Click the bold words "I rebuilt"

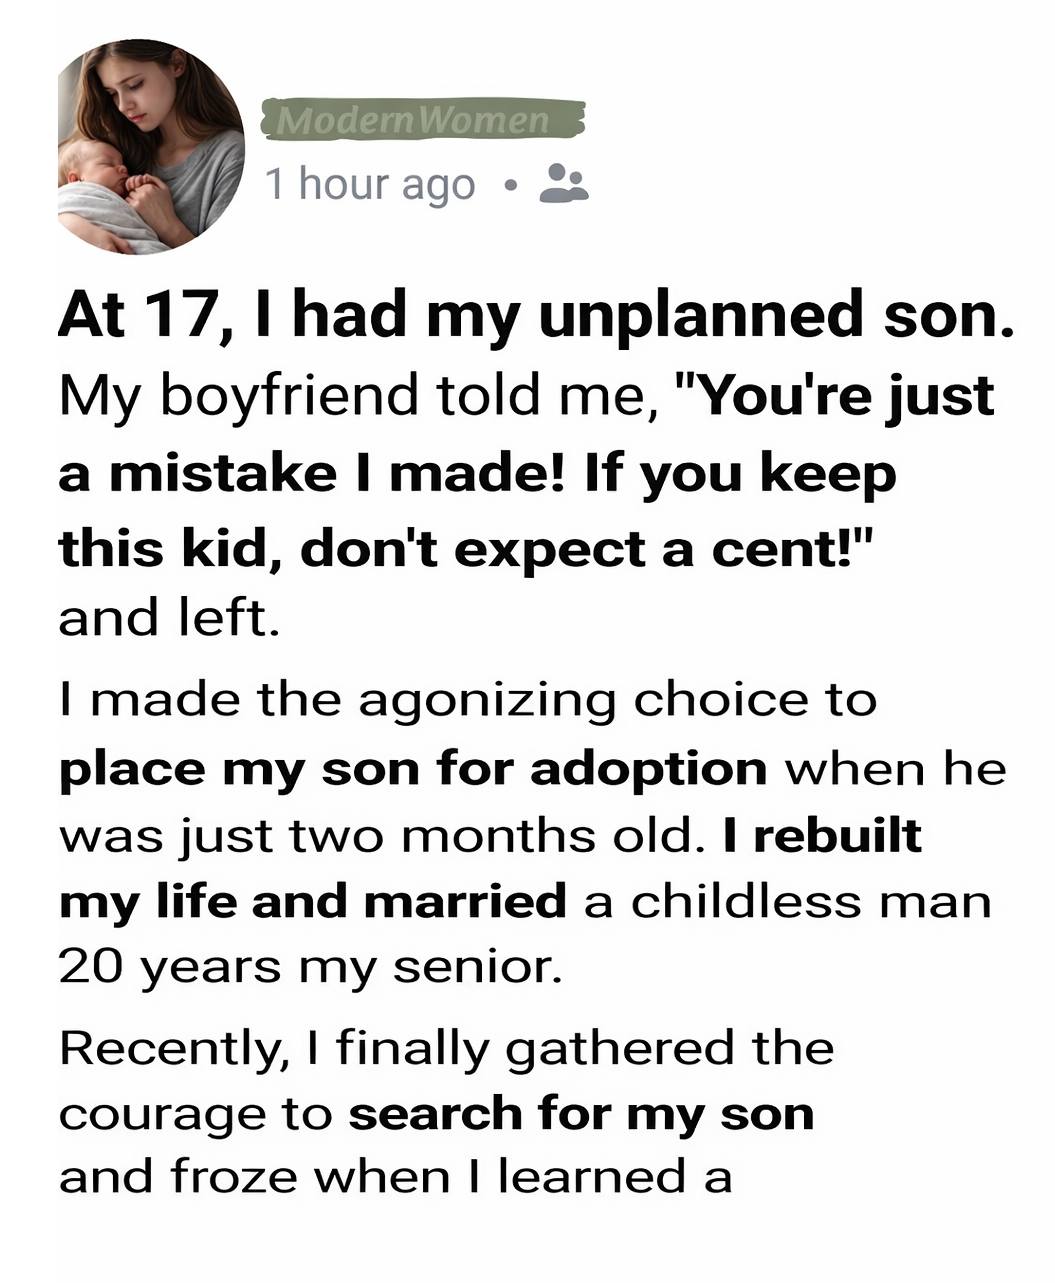[821, 835]
